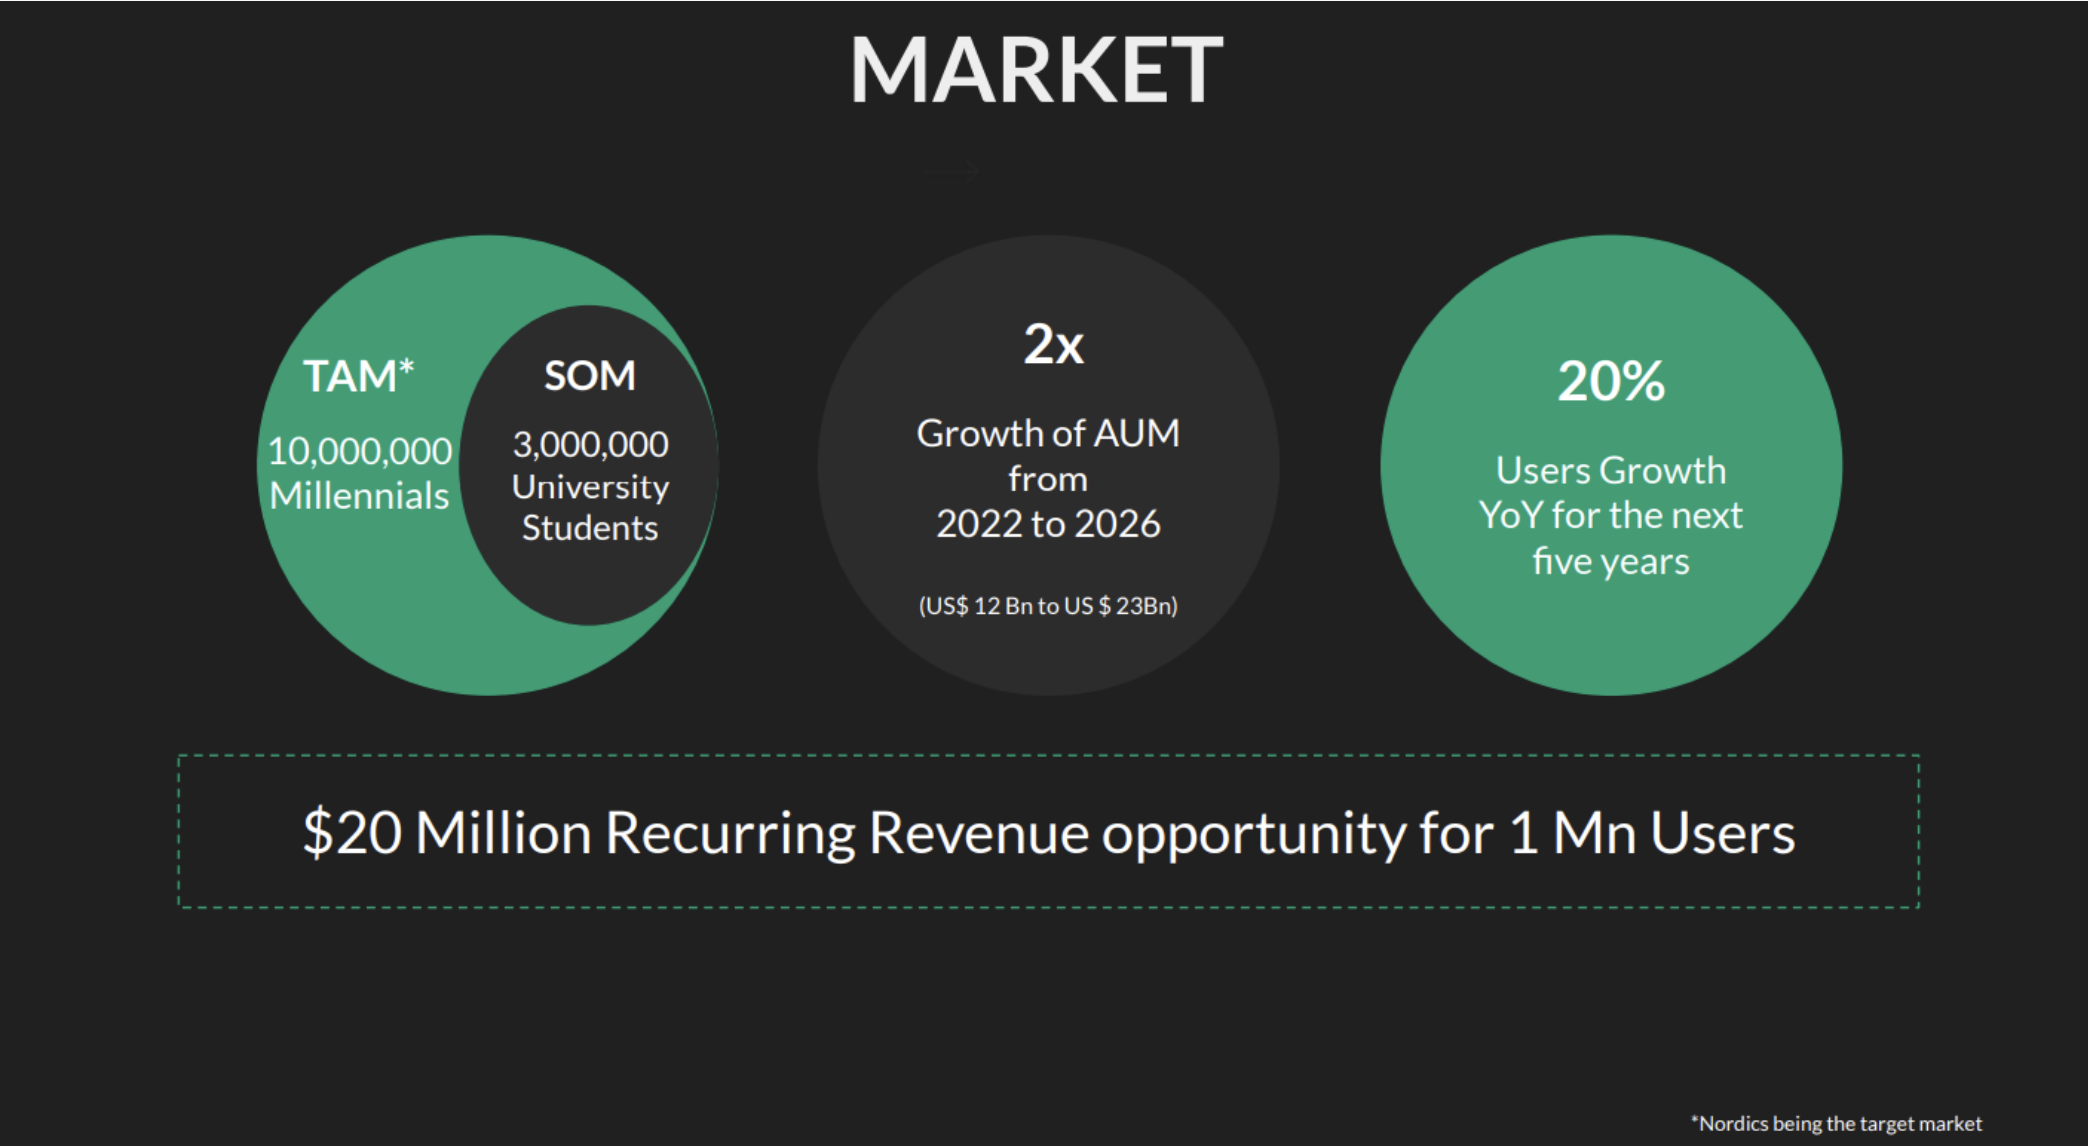Click the SOM heading
2088x1146 pixels.
[x=590, y=375]
